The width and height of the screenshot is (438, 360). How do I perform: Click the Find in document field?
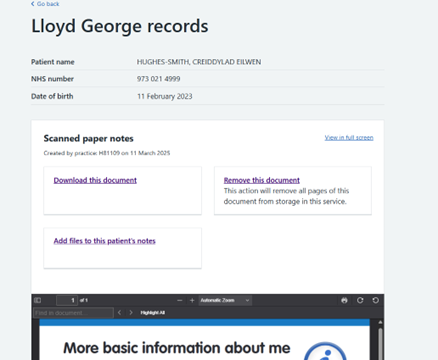(x=73, y=313)
